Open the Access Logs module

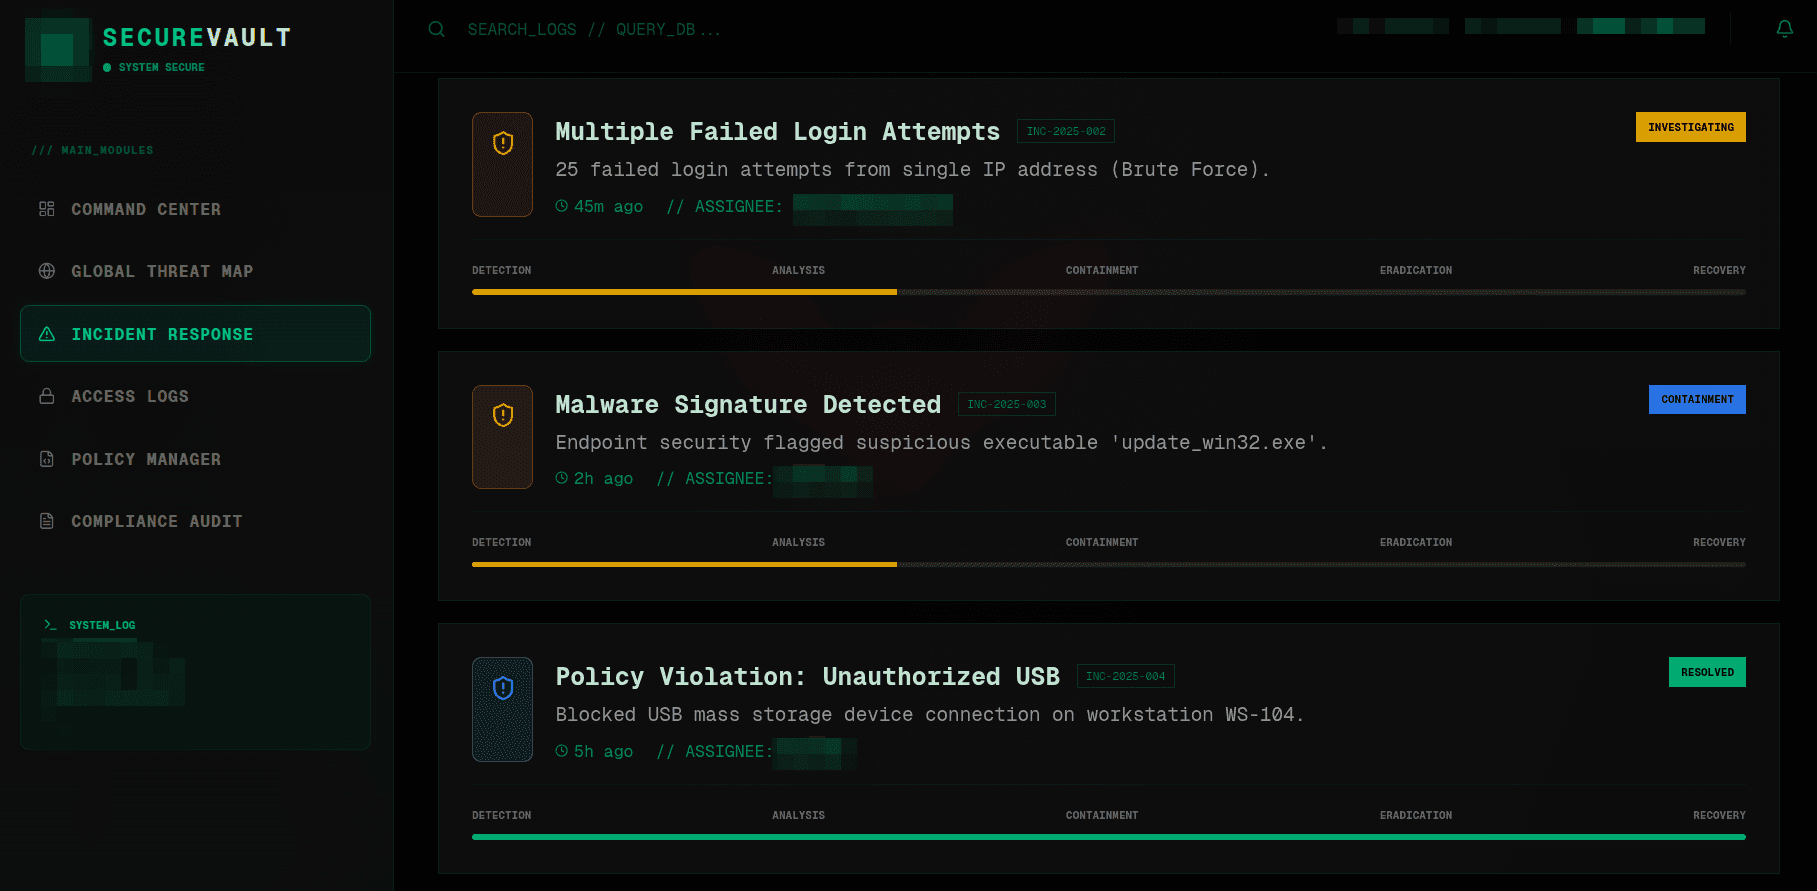129,396
